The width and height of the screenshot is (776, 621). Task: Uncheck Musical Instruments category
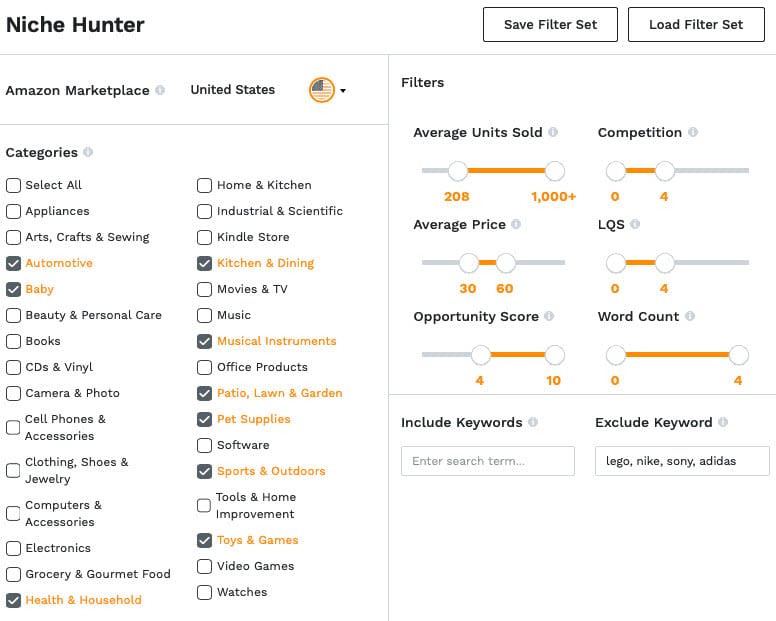[x=204, y=341]
